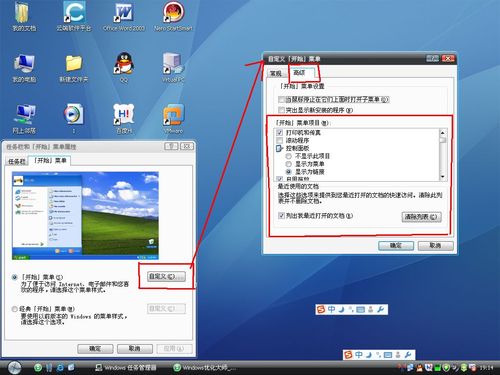The height and width of the screenshot is (375, 500).
Task: Click 取消 in the 任务栏和「开始」菜单属性 dialog
Action: tap(135, 349)
